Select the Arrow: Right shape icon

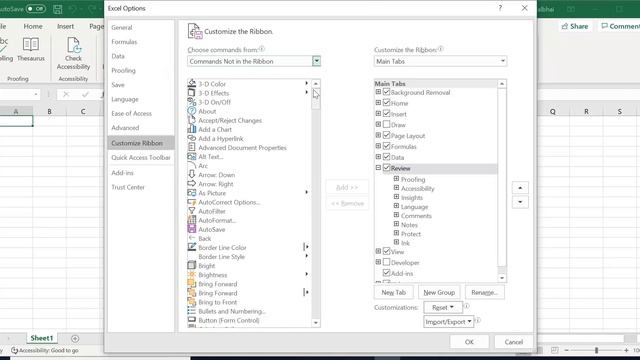(x=191, y=184)
